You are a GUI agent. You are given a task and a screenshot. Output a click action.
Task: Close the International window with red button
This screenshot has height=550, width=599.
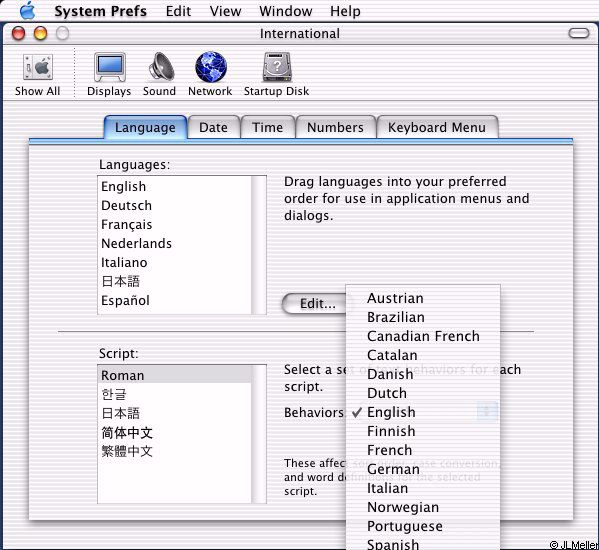(x=18, y=33)
